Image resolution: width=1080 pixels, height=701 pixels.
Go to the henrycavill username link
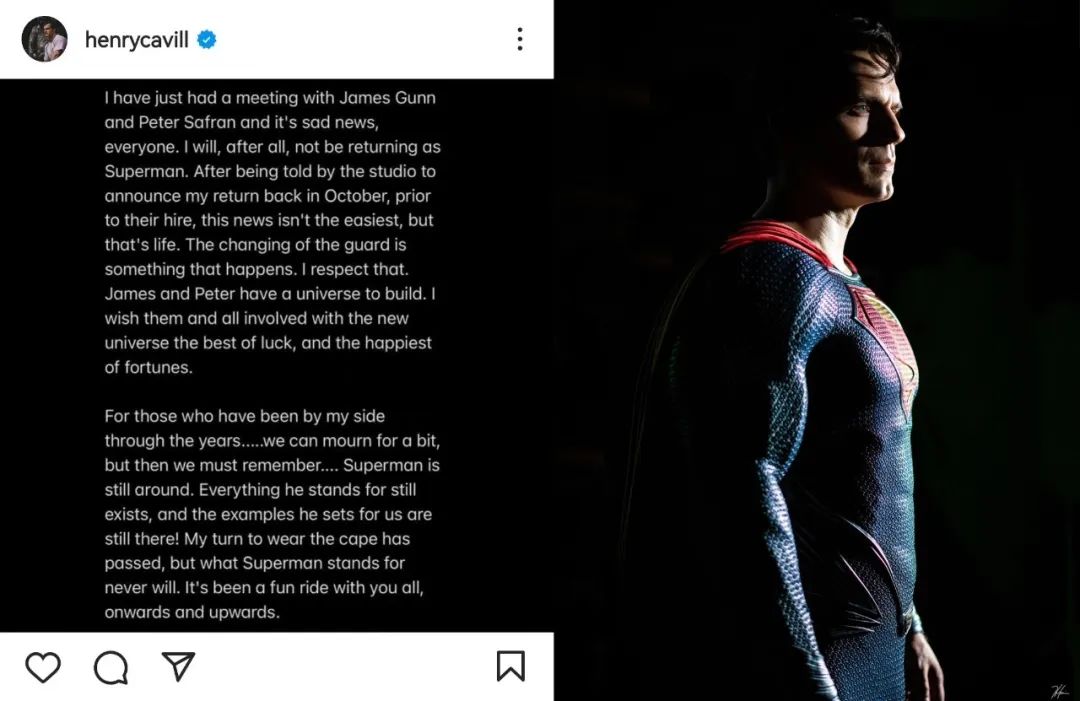[x=136, y=40]
